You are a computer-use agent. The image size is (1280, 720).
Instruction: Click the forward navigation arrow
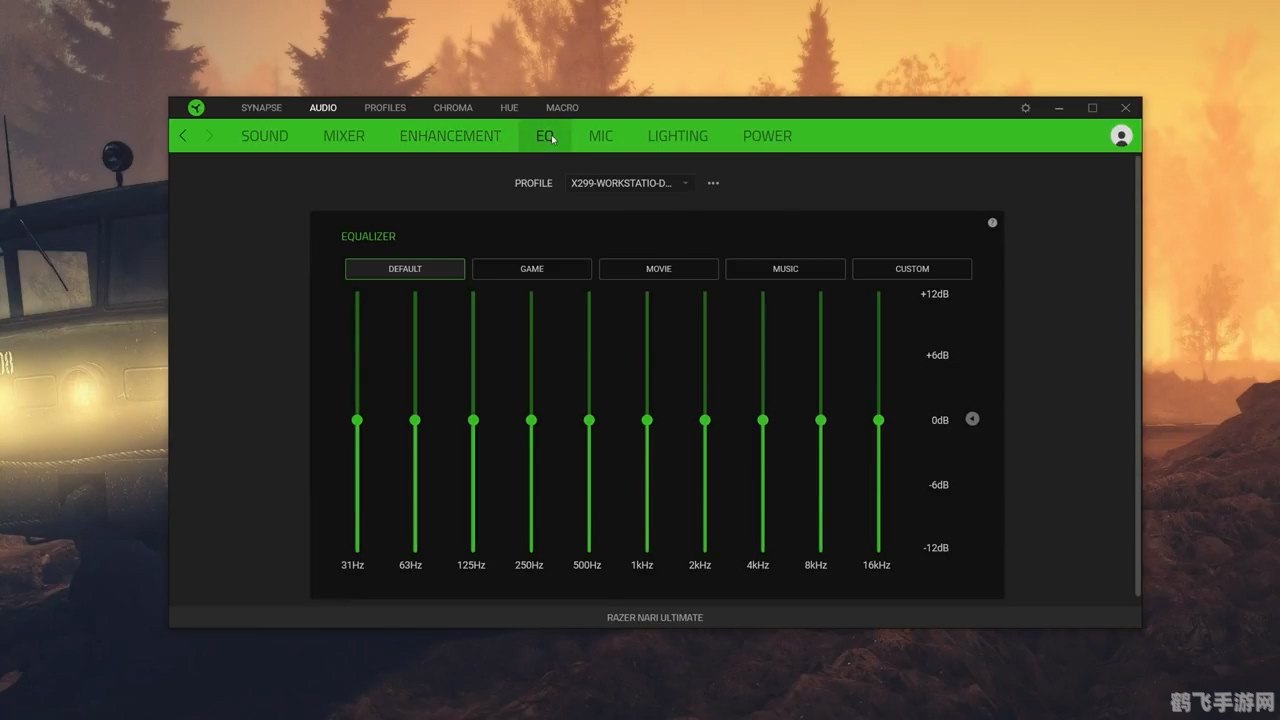[209, 136]
